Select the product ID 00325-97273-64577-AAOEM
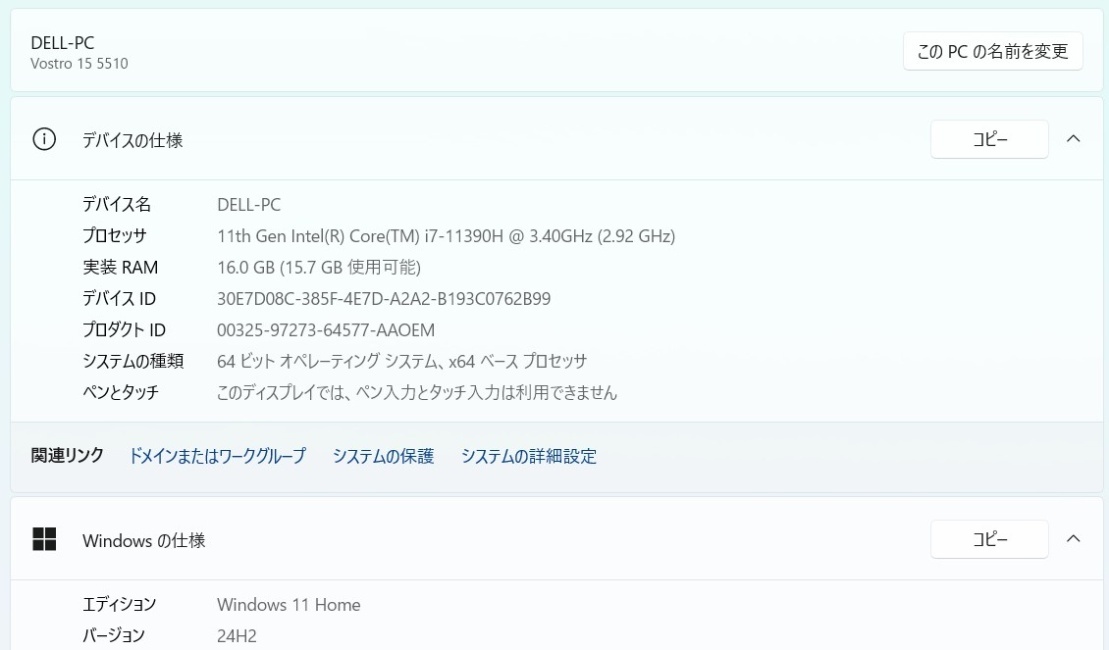This screenshot has width=1109, height=650. pyautogui.click(x=326, y=330)
